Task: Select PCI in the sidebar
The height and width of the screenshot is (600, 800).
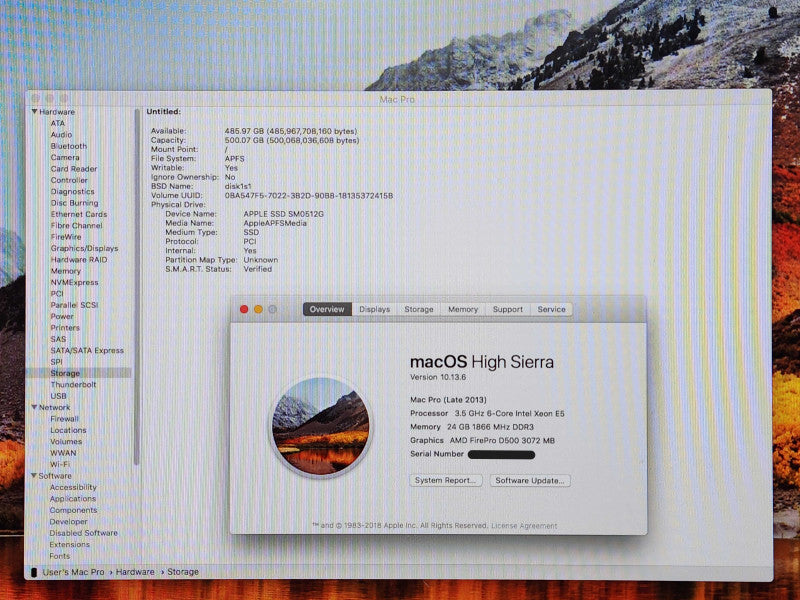Action: point(57,293)
